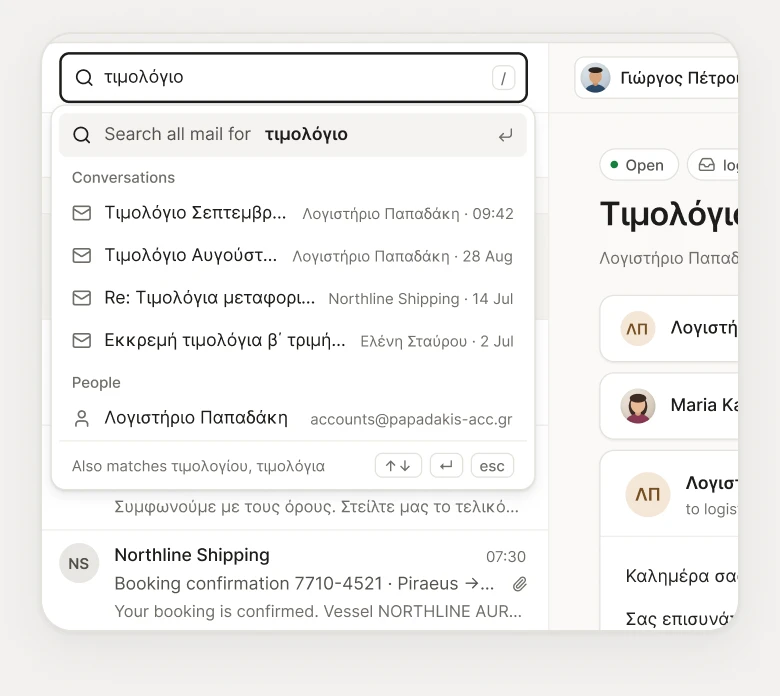The width and height of the screenshot is (780, 696).
Task: Click person icon beside Λογιστήριο Παπαδάκη
Action: [x=82, y=418]
